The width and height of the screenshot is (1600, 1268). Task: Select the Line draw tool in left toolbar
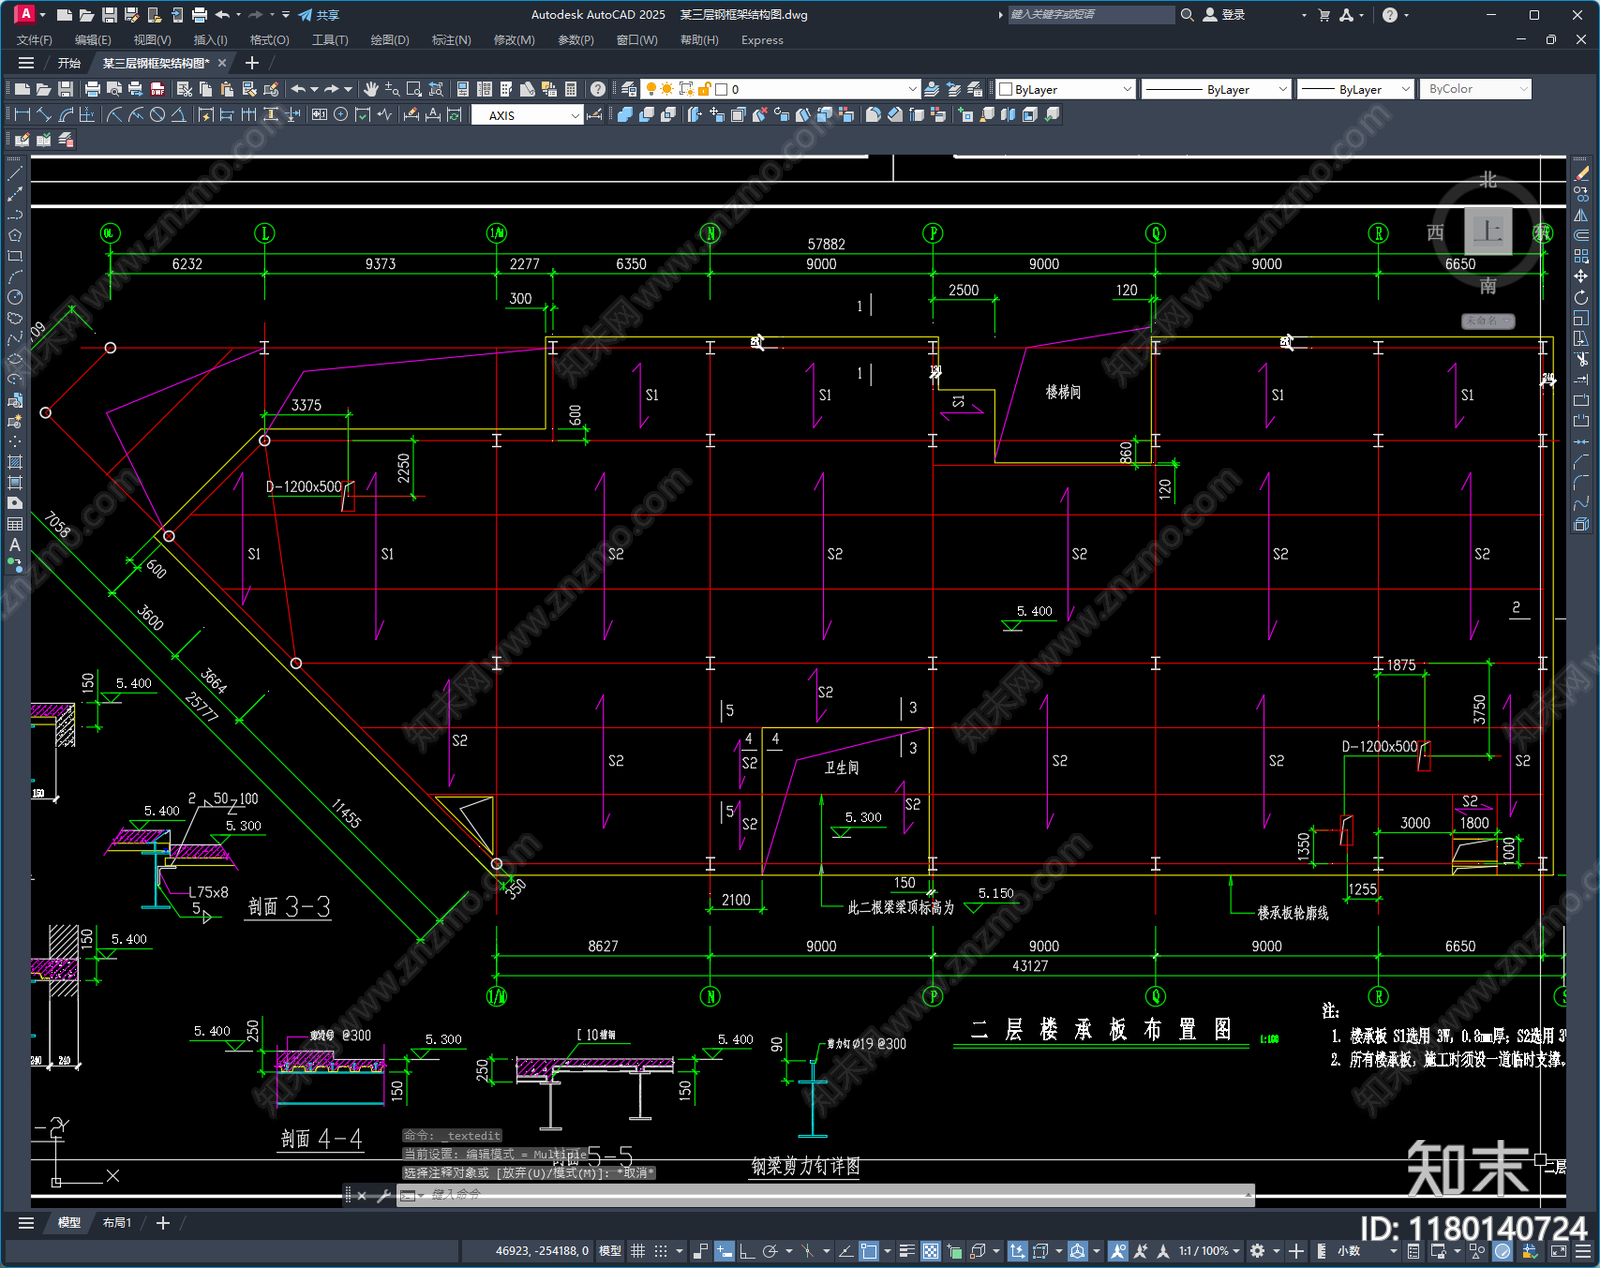(15, 173)
